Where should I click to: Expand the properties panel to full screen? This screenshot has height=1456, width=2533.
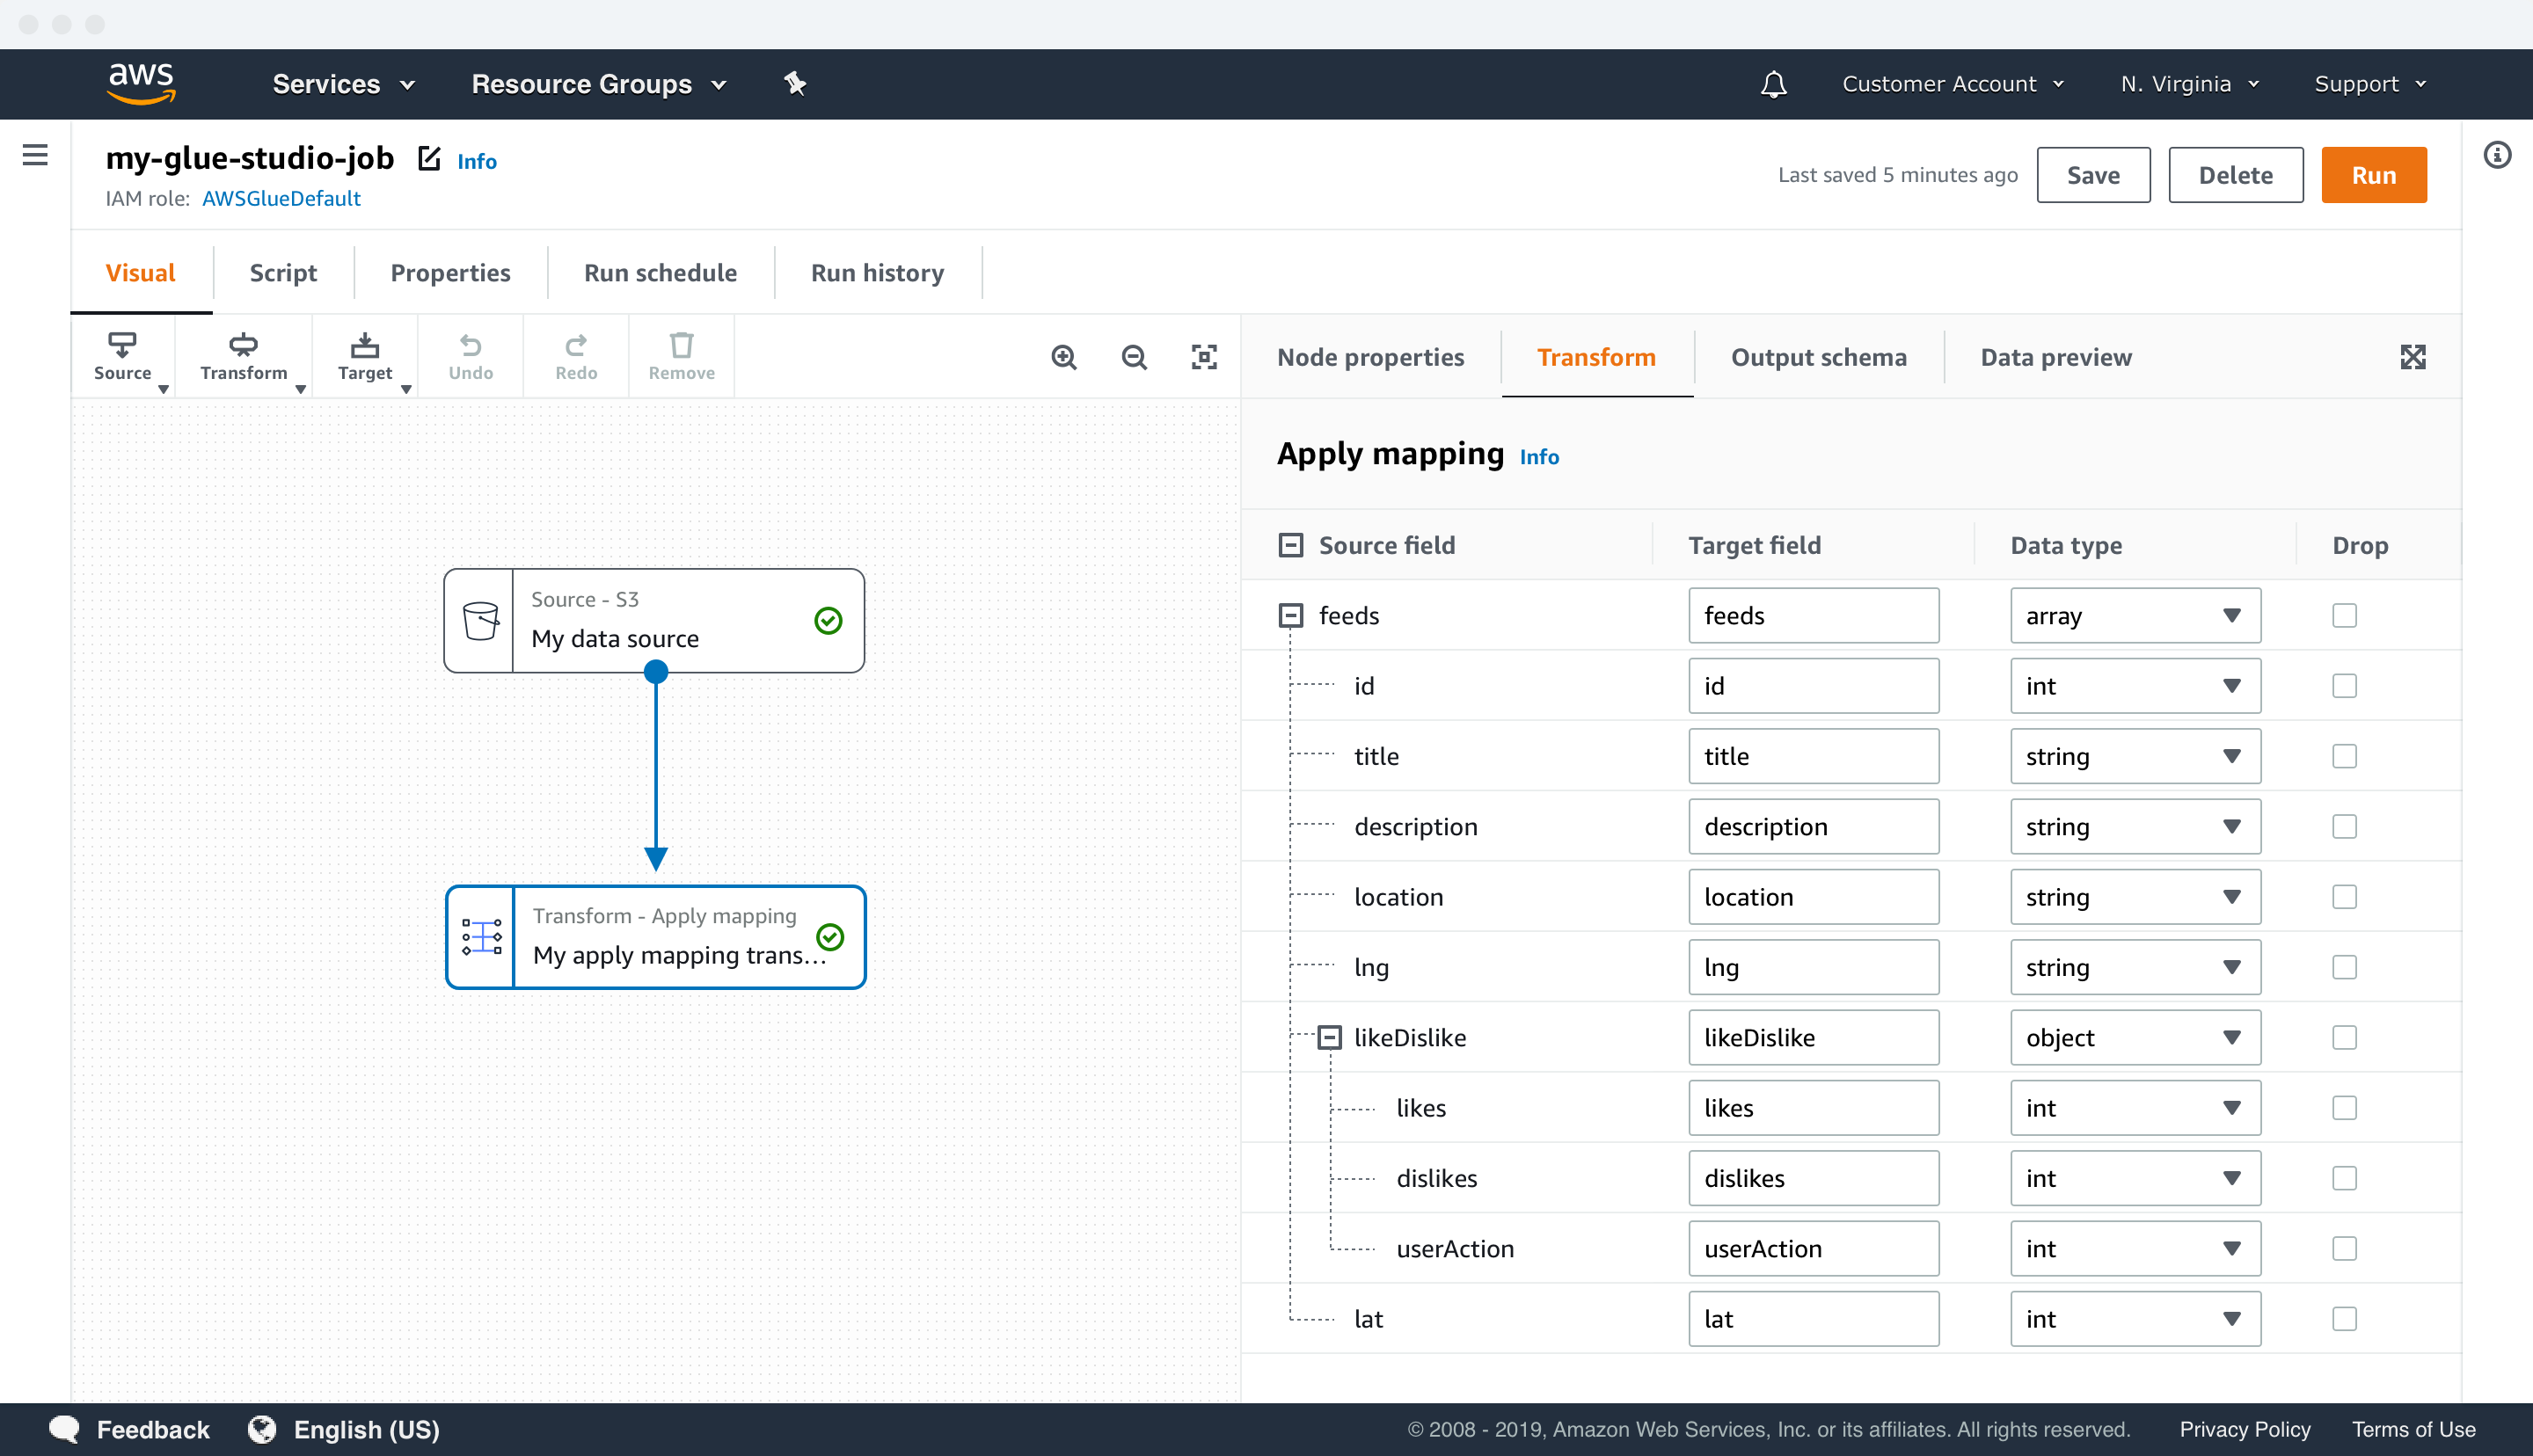coord(2413,357)
